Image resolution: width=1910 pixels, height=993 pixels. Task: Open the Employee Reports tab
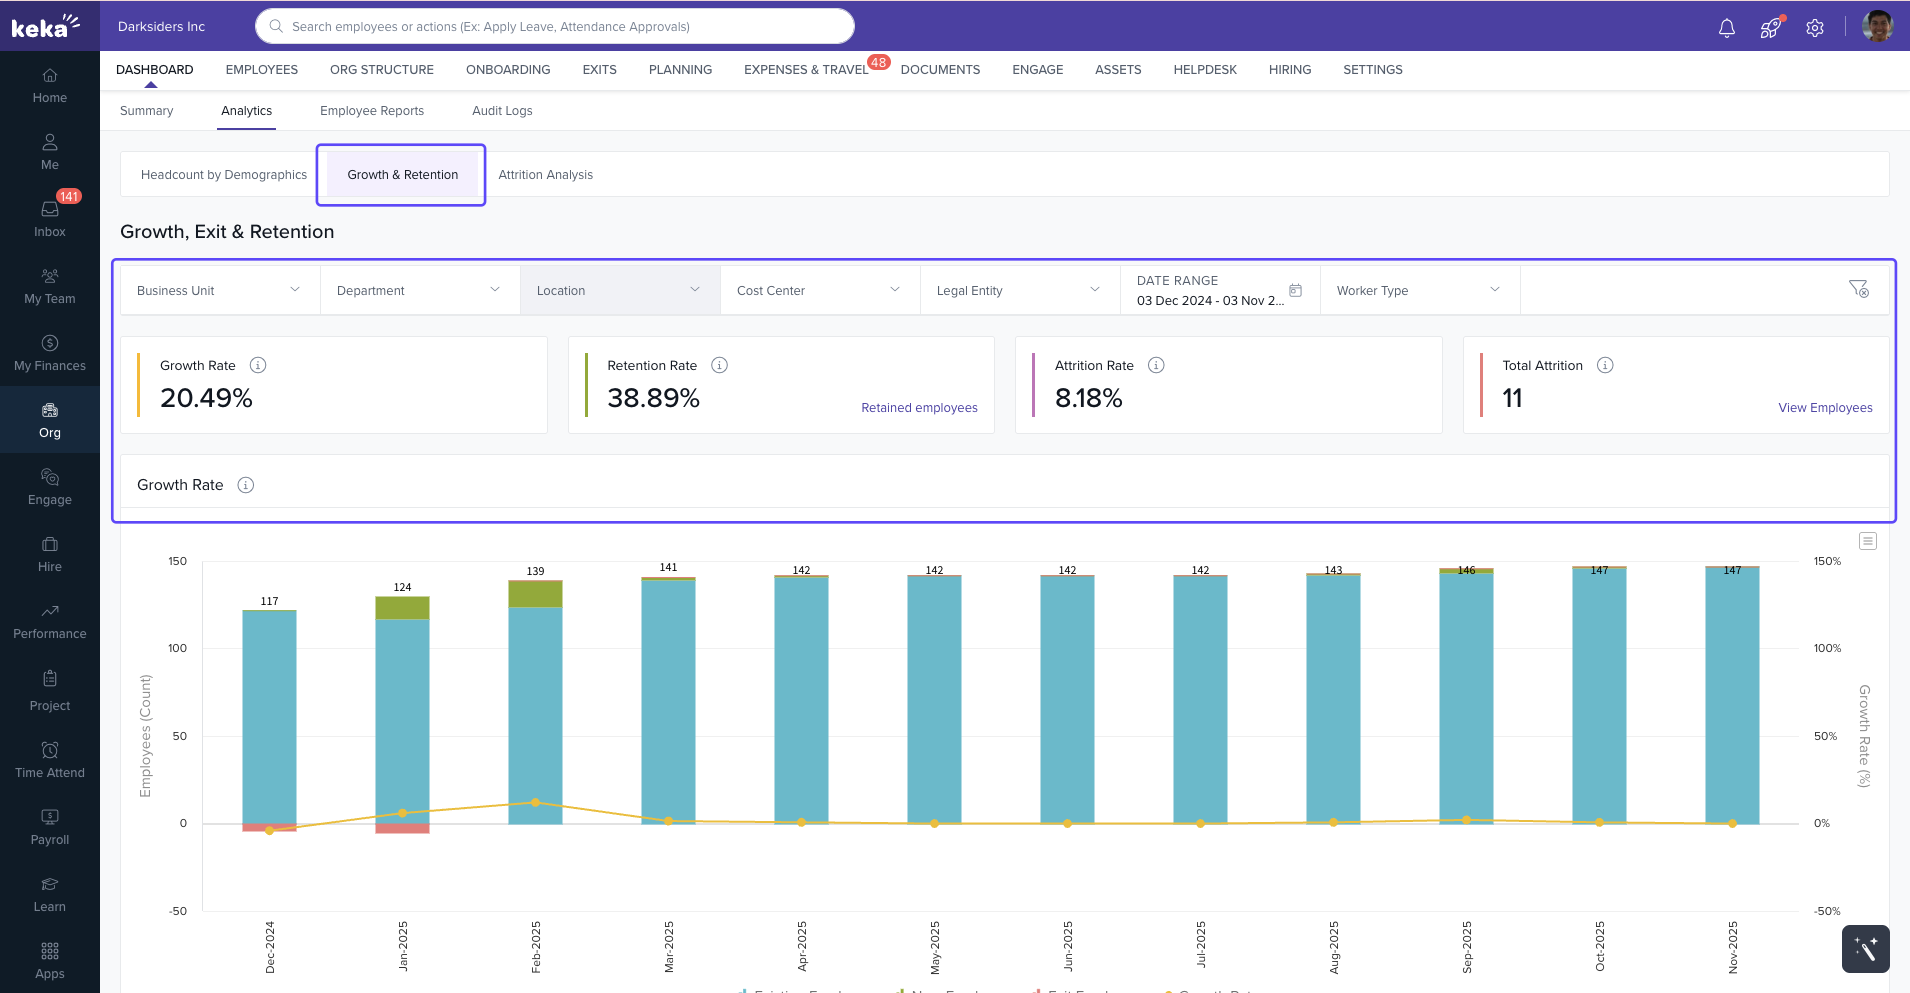[x=372, y=111]
